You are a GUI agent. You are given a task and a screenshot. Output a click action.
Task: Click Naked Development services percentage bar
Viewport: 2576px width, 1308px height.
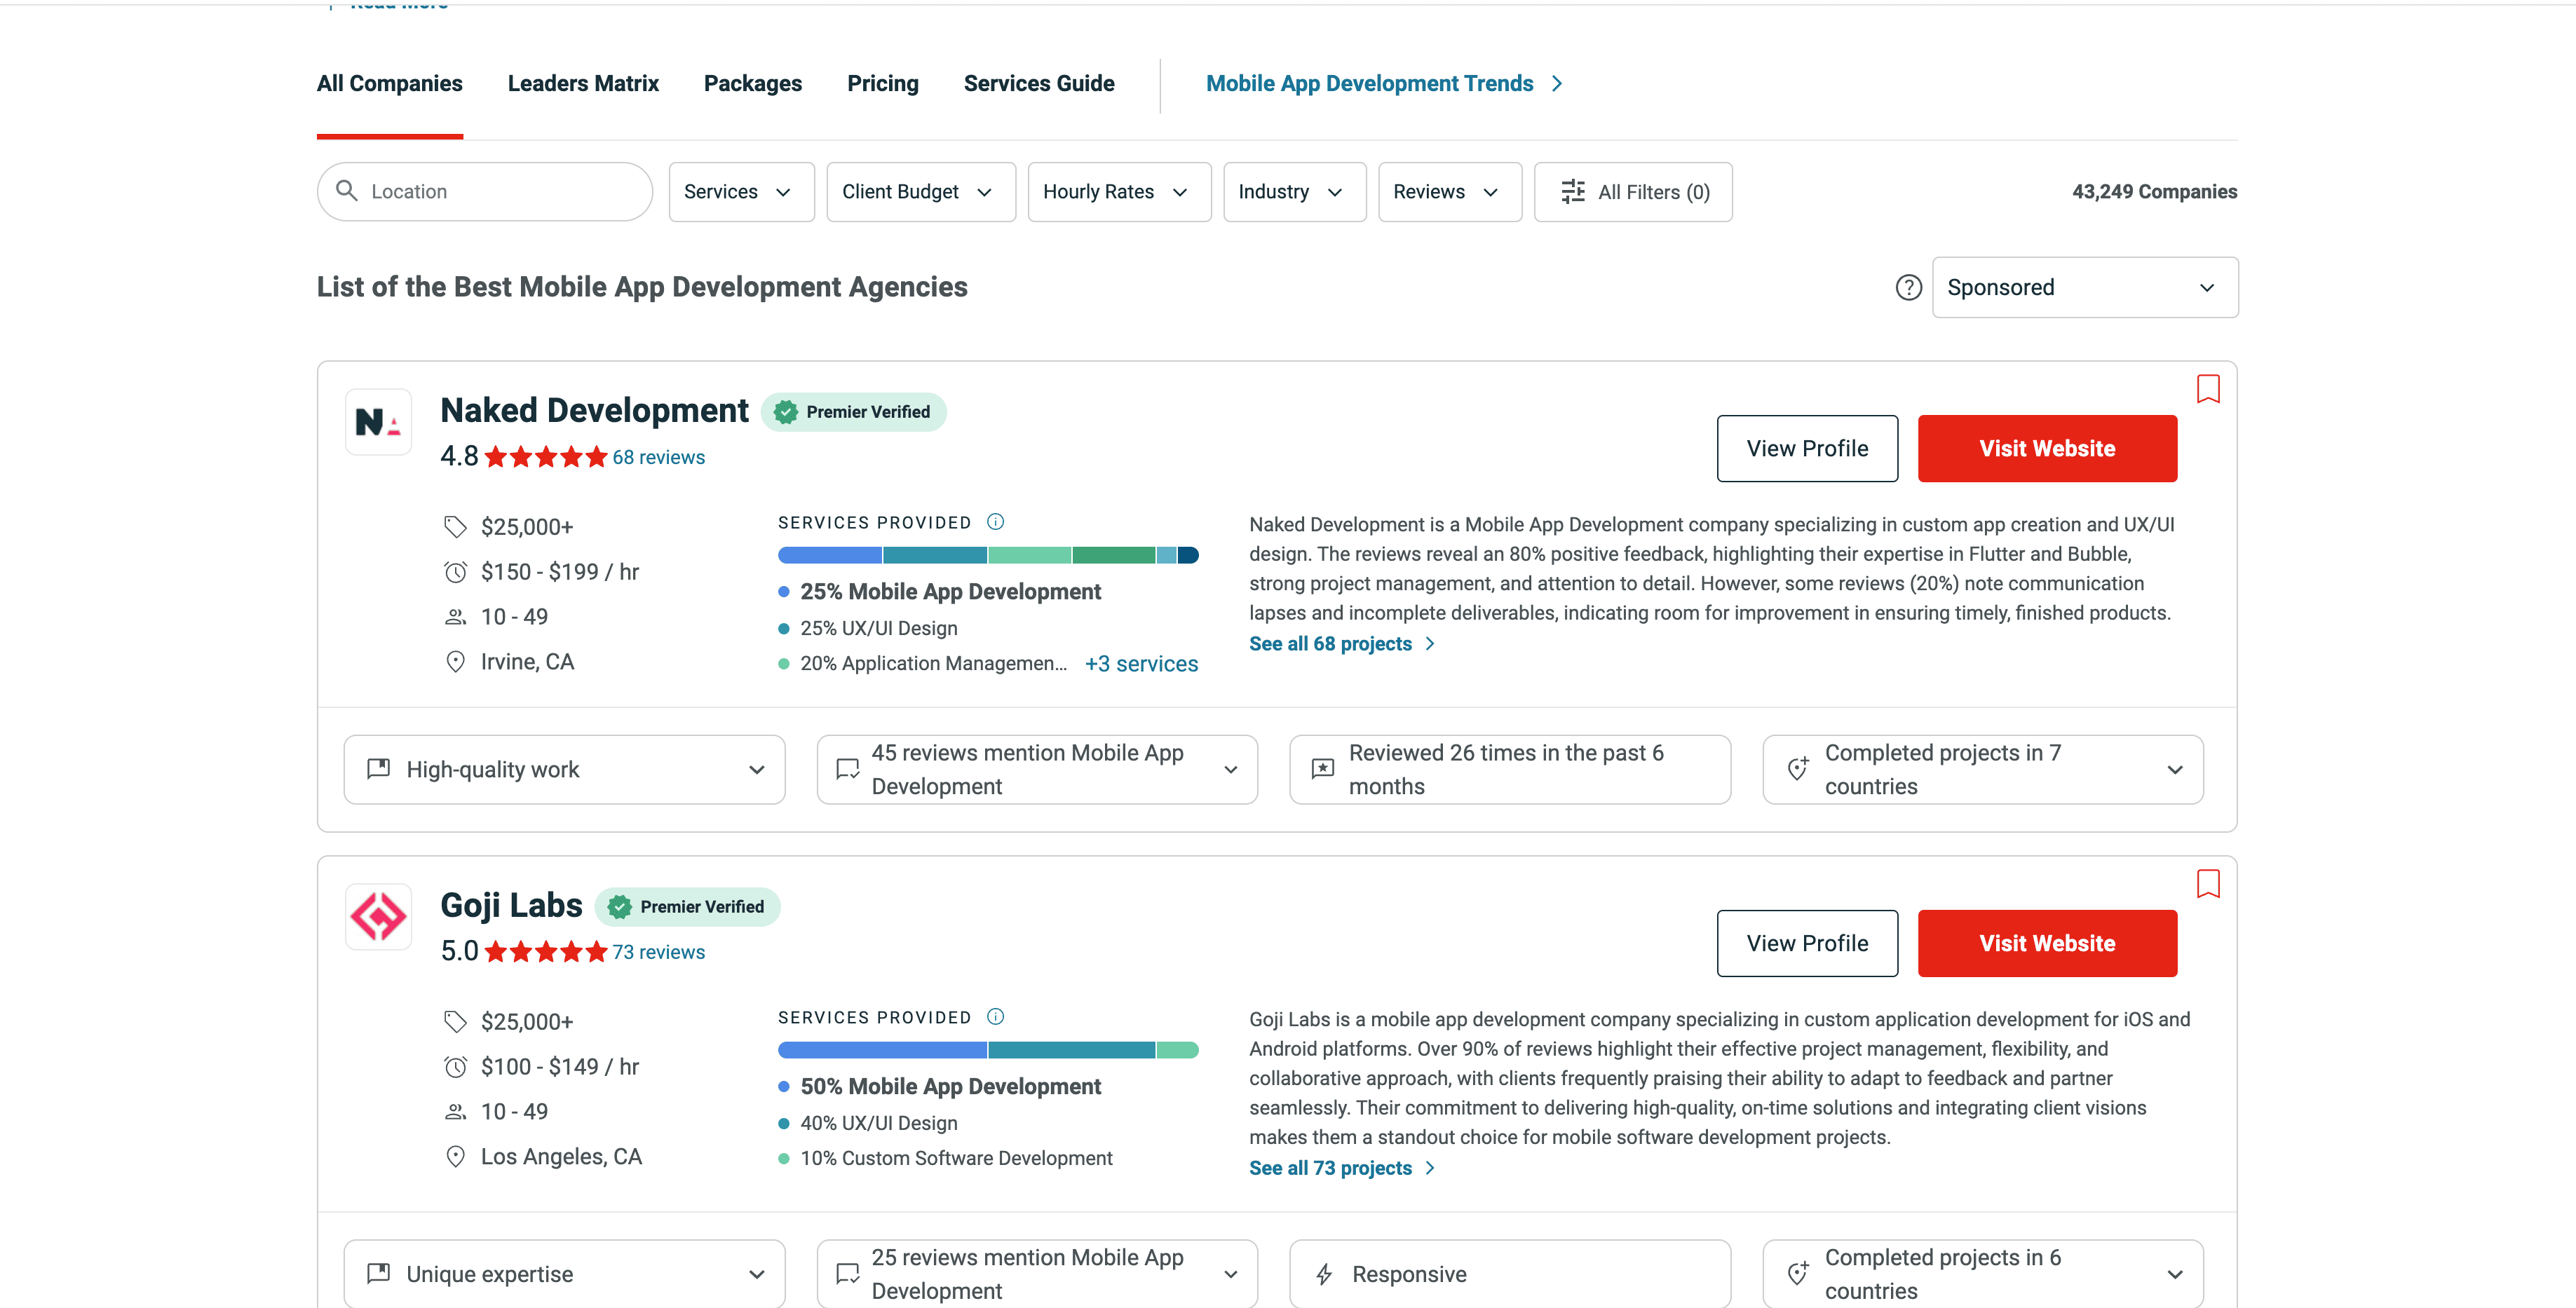pyautogui.click(x=987, y=556)
